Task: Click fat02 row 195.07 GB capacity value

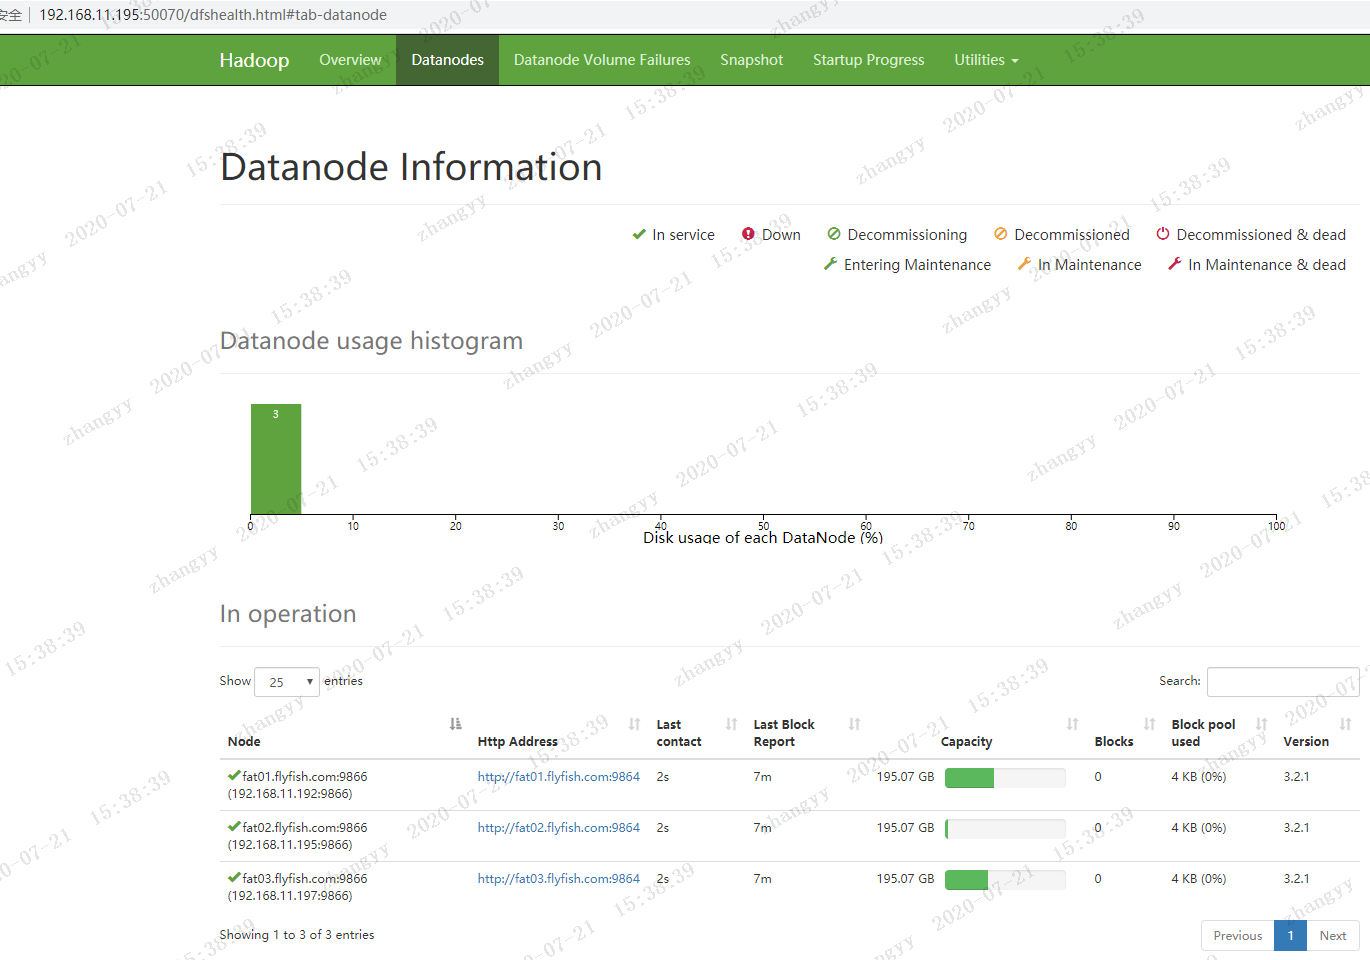Action: pyautogui.click(x=905, y=828)
